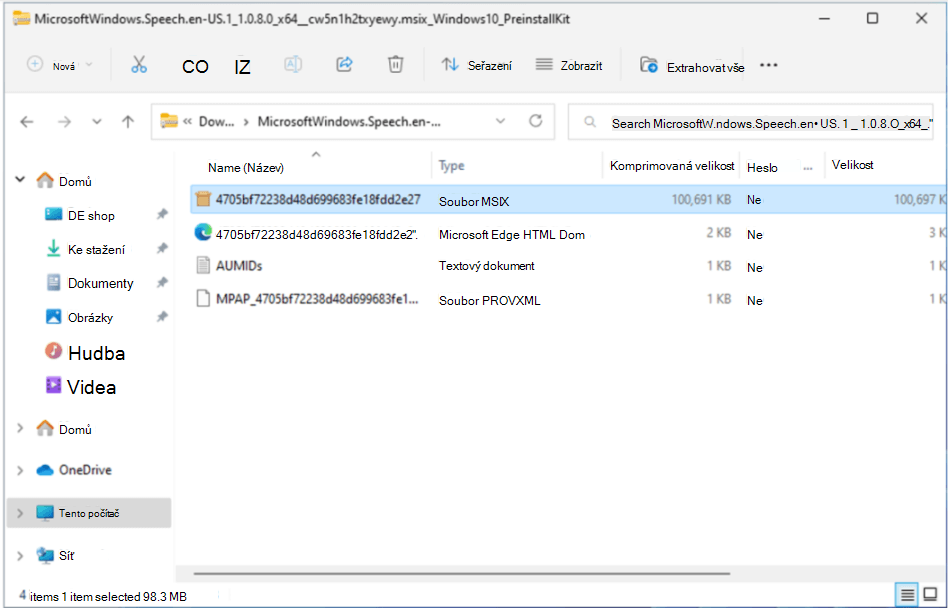
Task: Click the search box field
Action: [x=751, y=123]
